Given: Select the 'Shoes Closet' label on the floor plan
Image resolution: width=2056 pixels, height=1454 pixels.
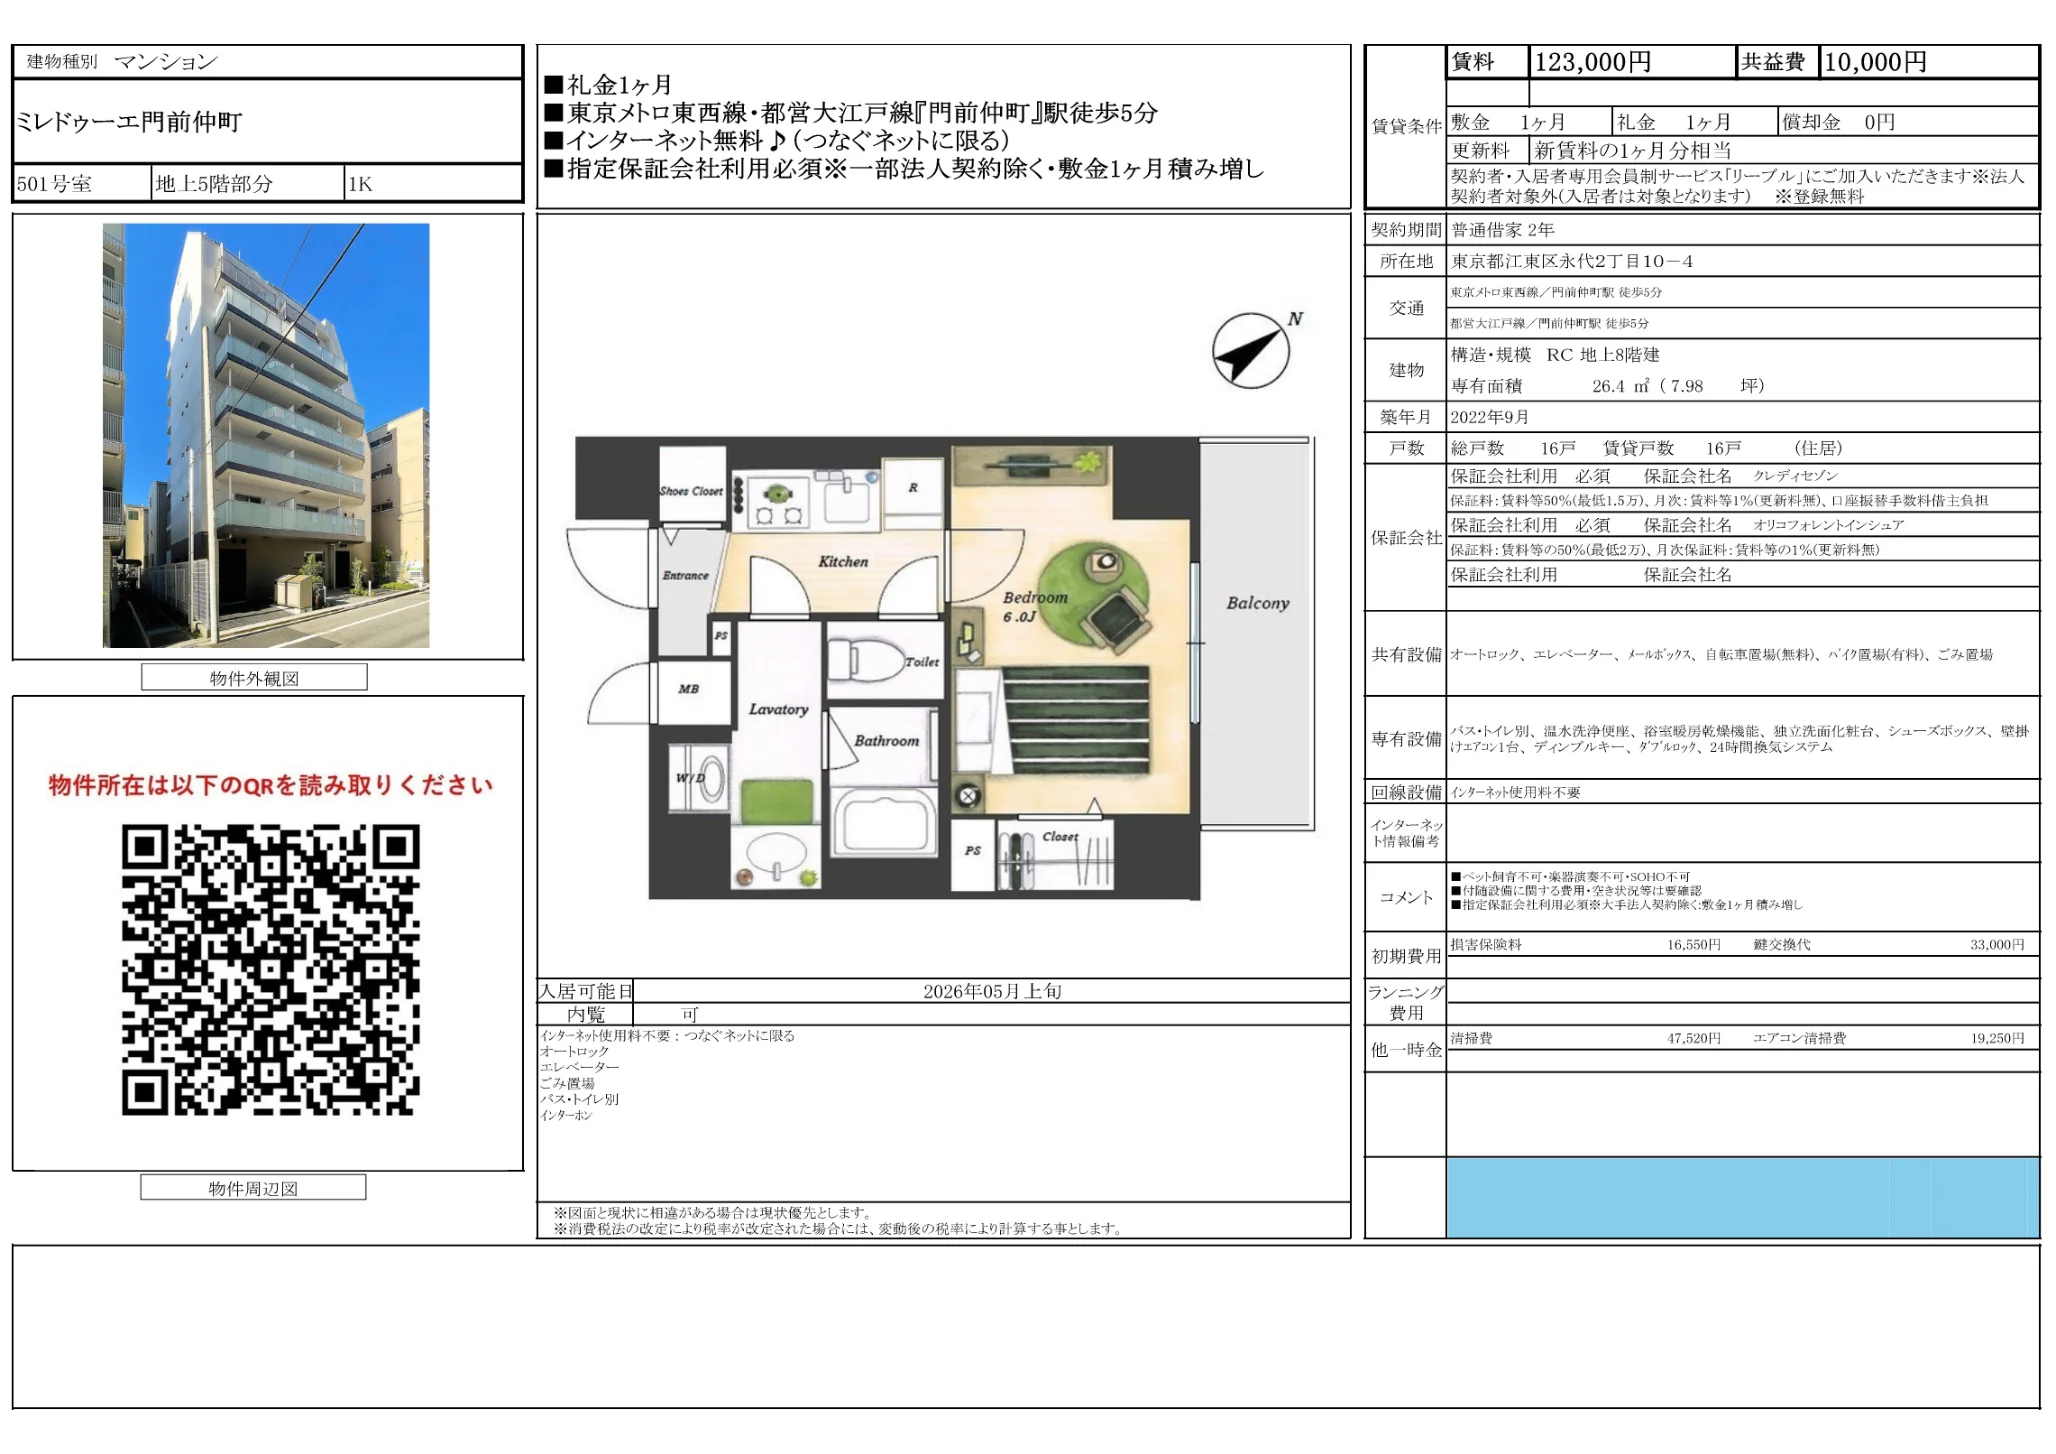Looking at the screenshot, I should (691, 491).
